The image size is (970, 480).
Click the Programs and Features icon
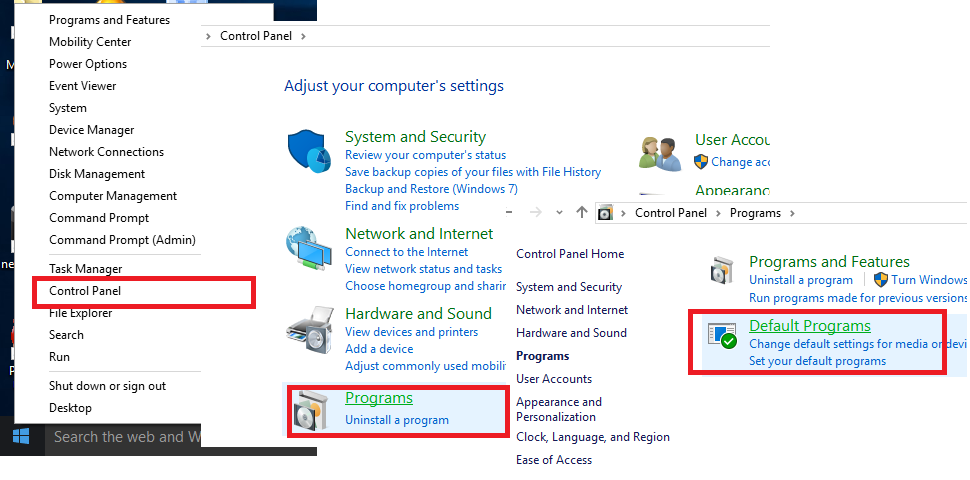click(x=723, y=271)
